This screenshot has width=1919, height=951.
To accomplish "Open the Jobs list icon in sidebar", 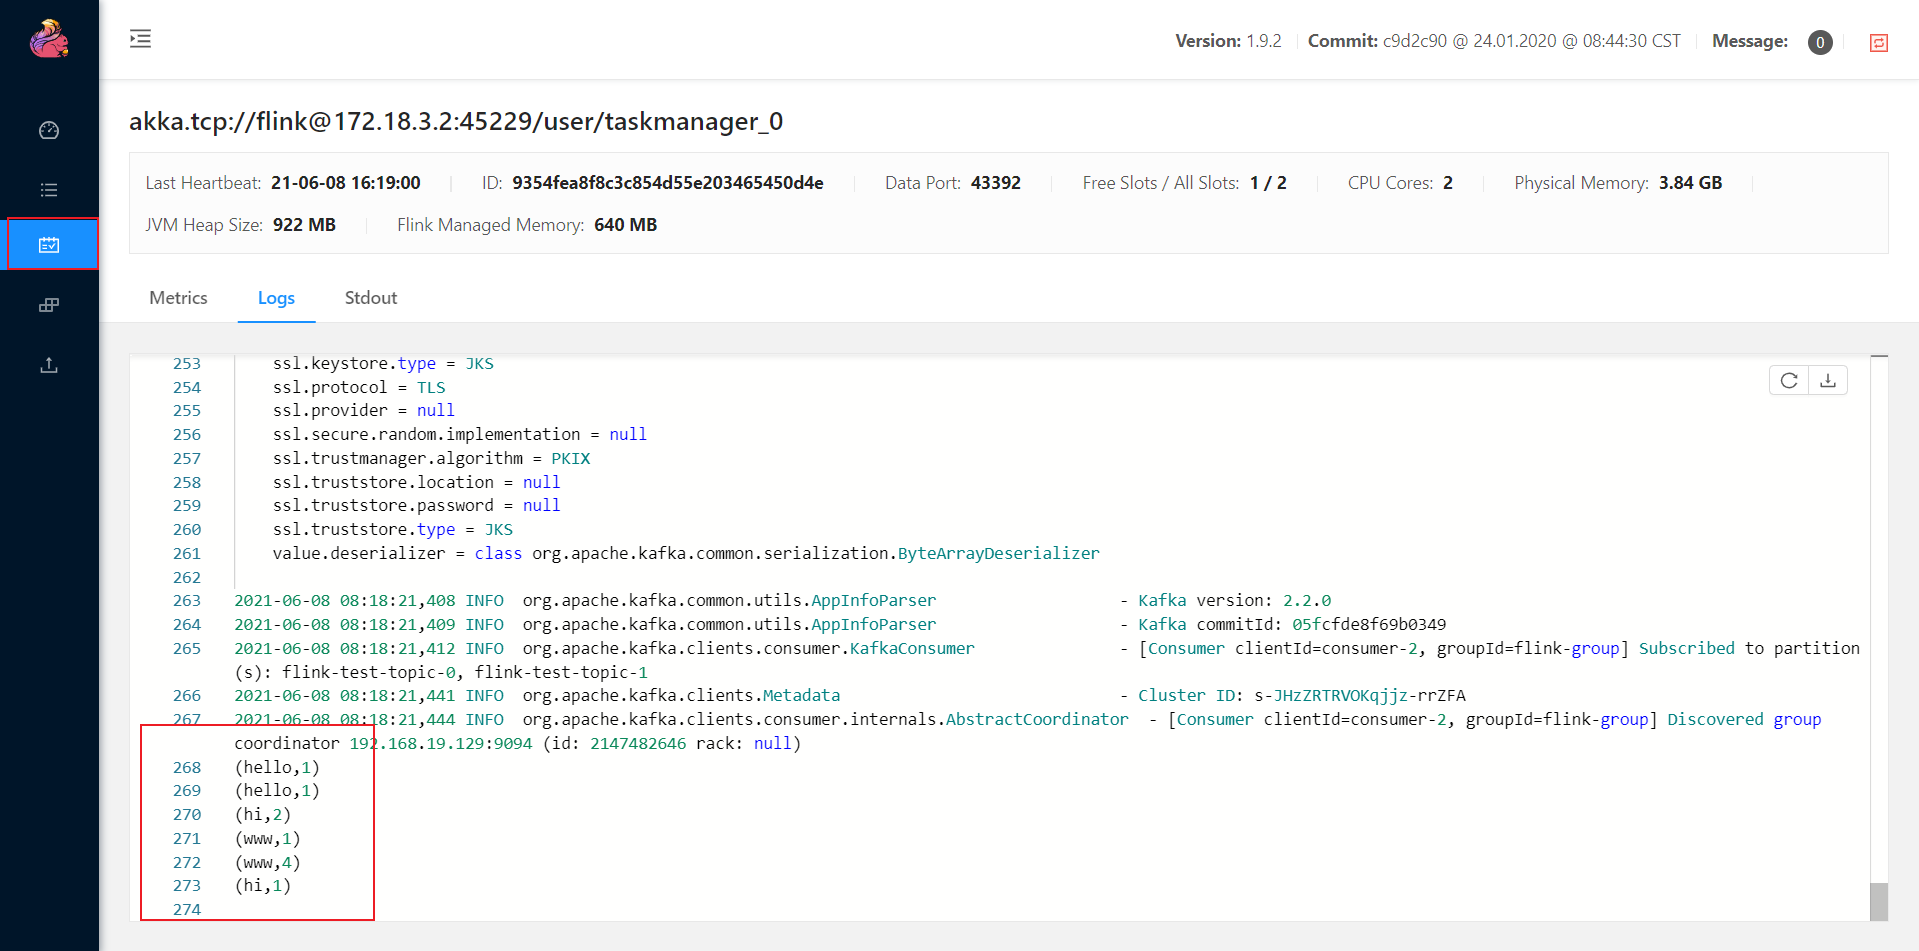I will click(49, 190).
